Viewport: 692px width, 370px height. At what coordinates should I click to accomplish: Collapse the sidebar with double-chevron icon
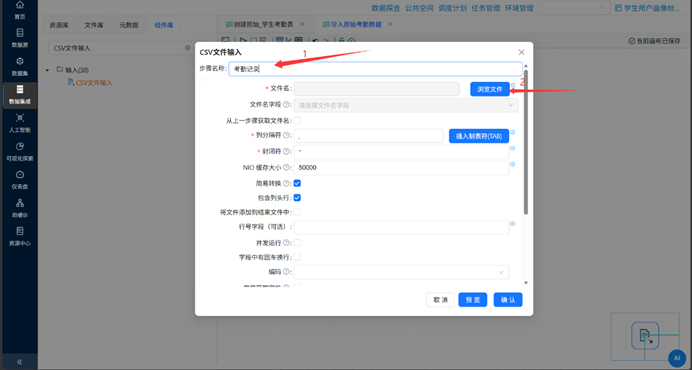click(x=19, y=362)
